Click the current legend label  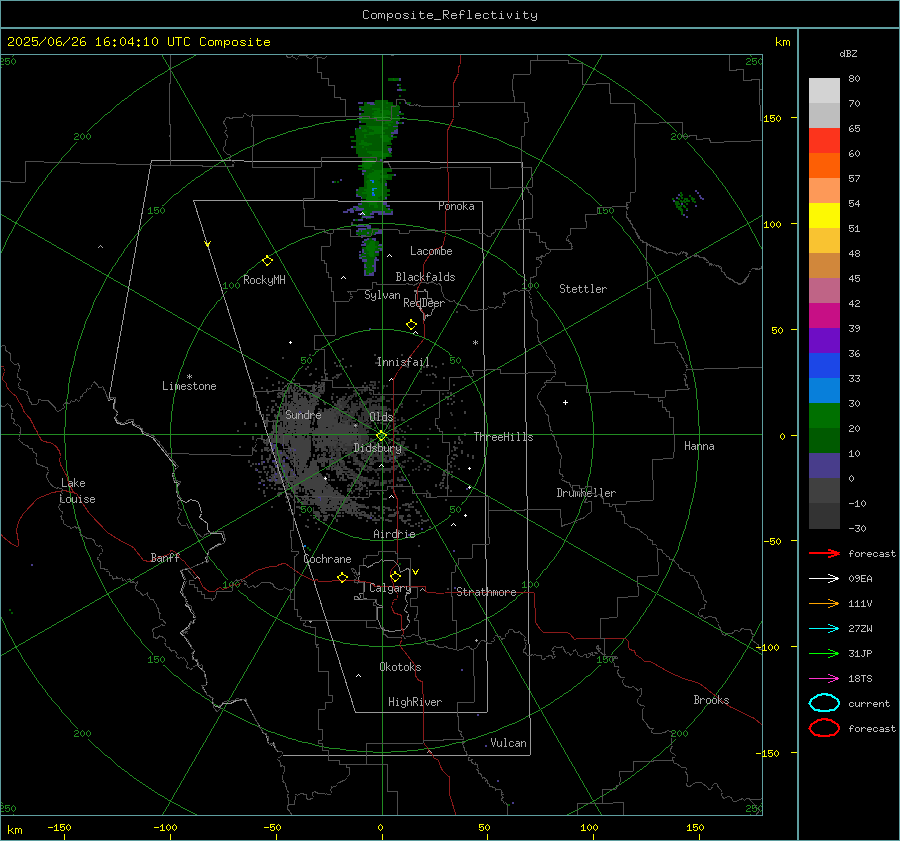pyautogui.click(x=869, y=703)
